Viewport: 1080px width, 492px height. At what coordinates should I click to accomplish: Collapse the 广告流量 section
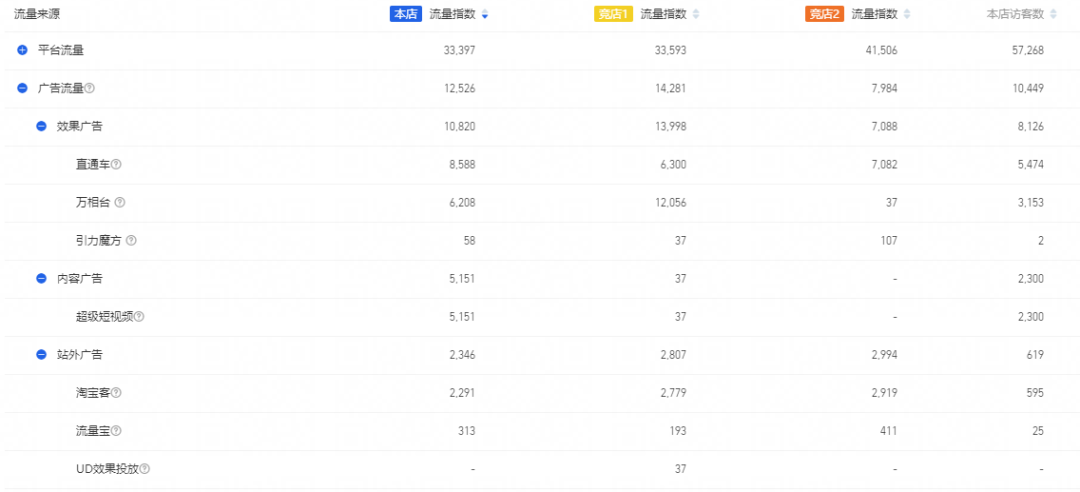pos(22,89)
